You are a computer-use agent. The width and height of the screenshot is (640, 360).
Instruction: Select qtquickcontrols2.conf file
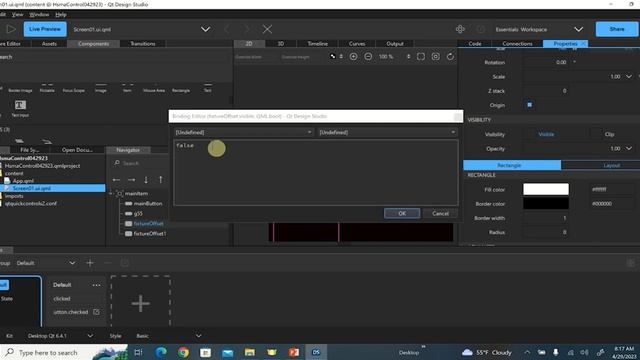(x=31, y=203)
